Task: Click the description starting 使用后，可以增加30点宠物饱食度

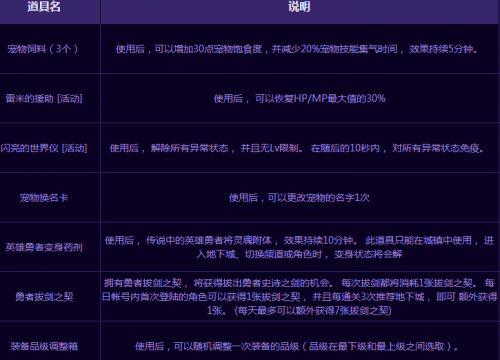Action: click(297, 49)
